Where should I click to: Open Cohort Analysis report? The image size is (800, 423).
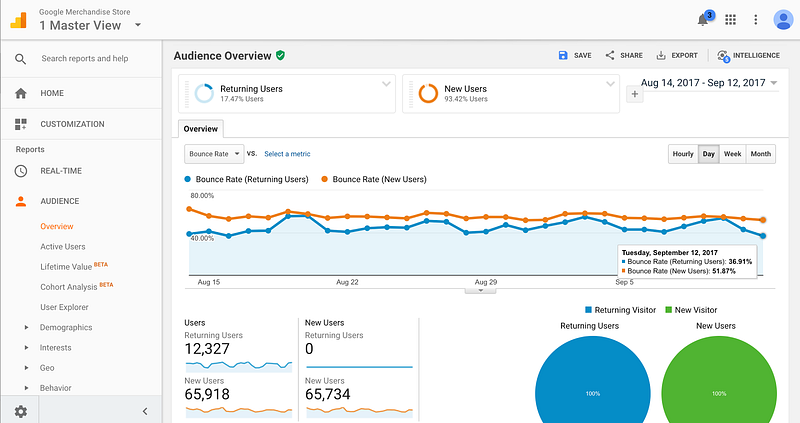(x=69, y=287)
